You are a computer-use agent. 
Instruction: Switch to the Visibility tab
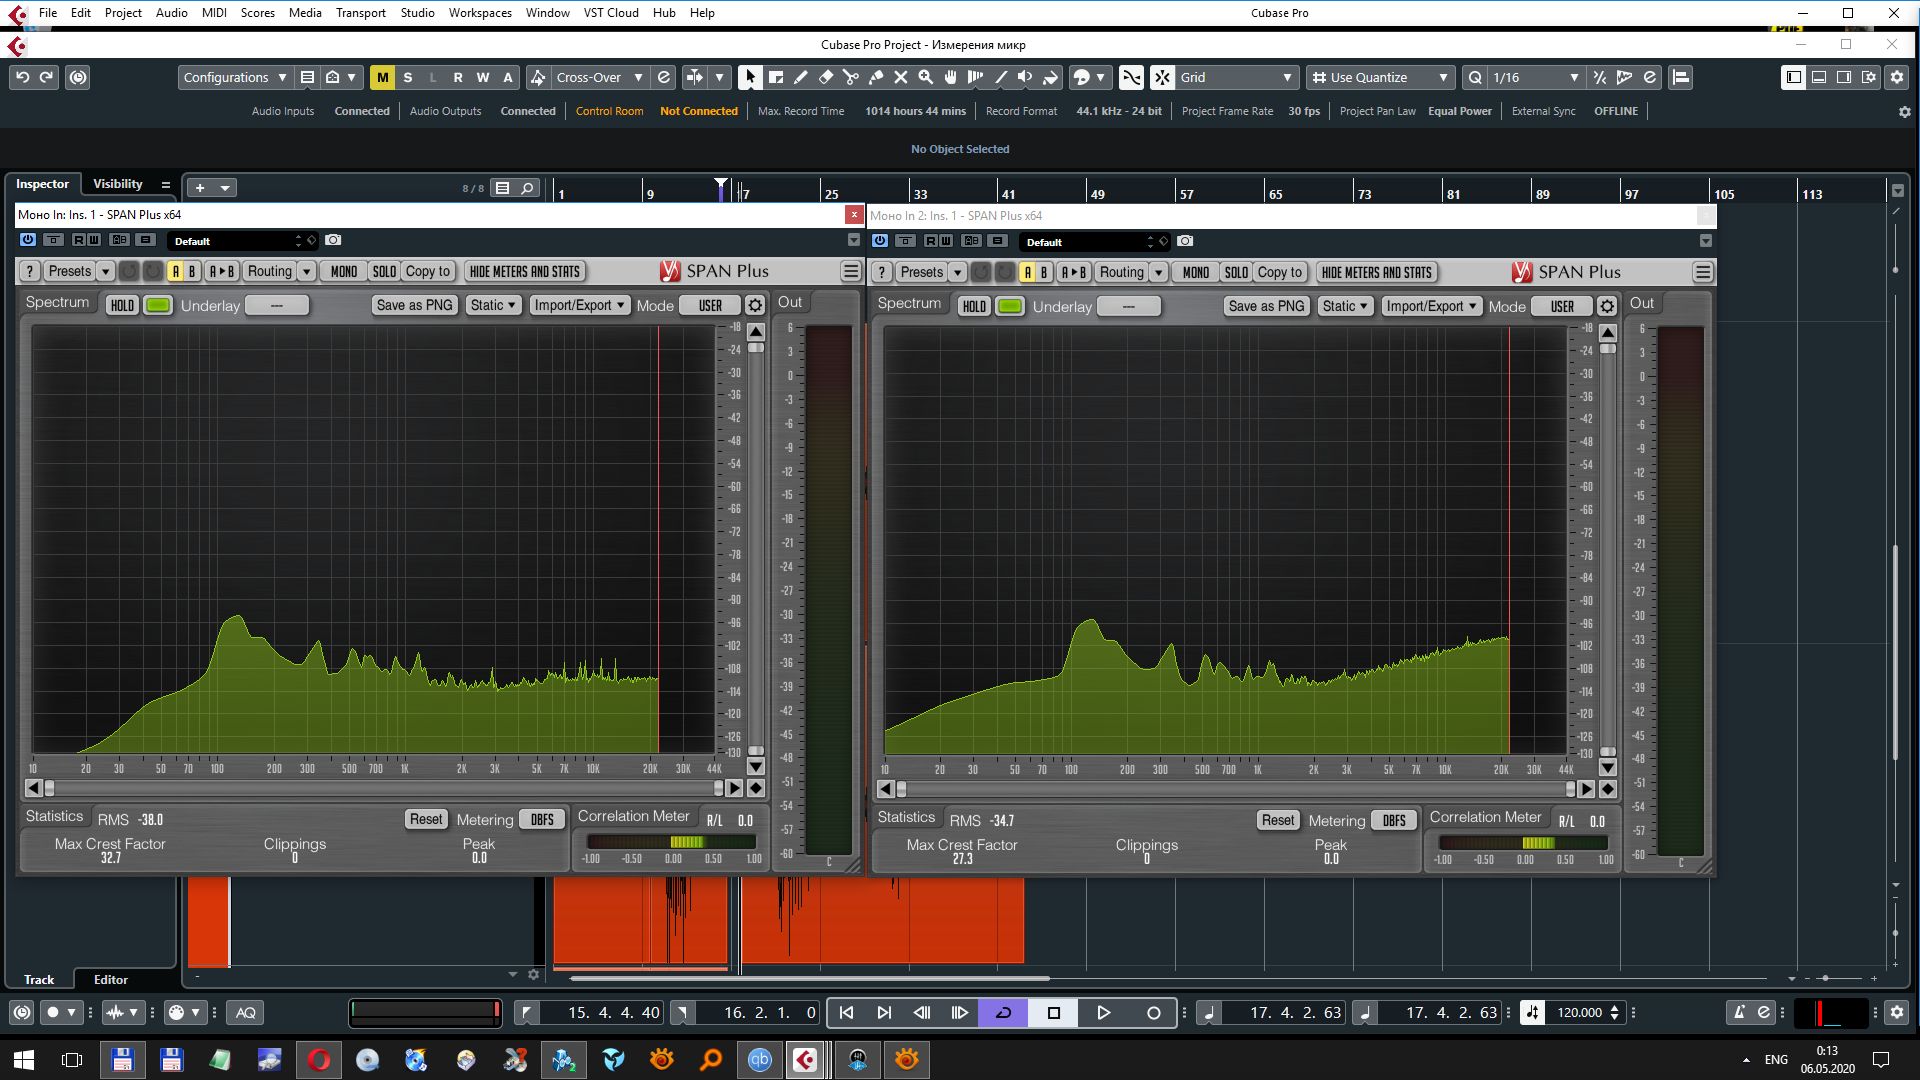pyautogui.click(x=118, y=184)
